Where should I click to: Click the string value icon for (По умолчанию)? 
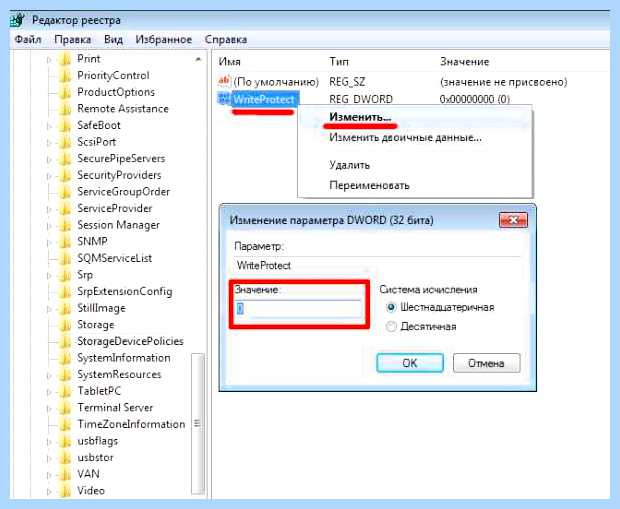pos(224,81)
